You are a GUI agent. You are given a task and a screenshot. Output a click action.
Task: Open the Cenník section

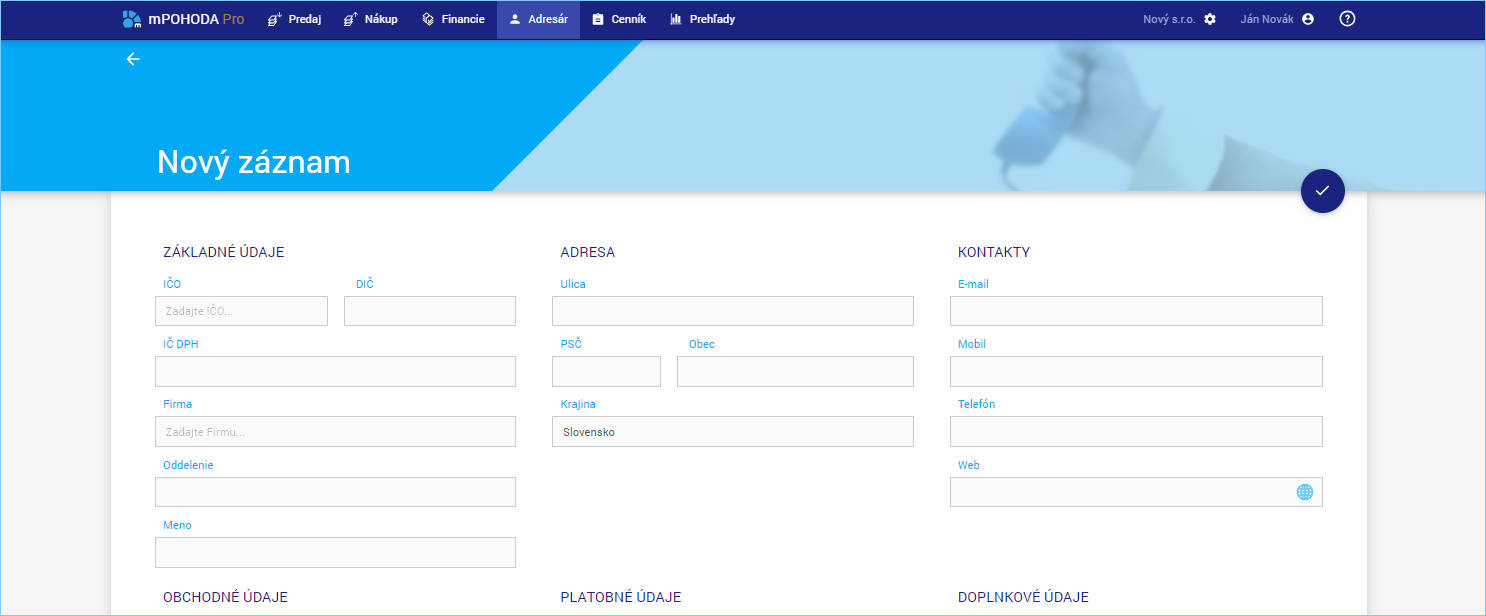click(619, 19)
